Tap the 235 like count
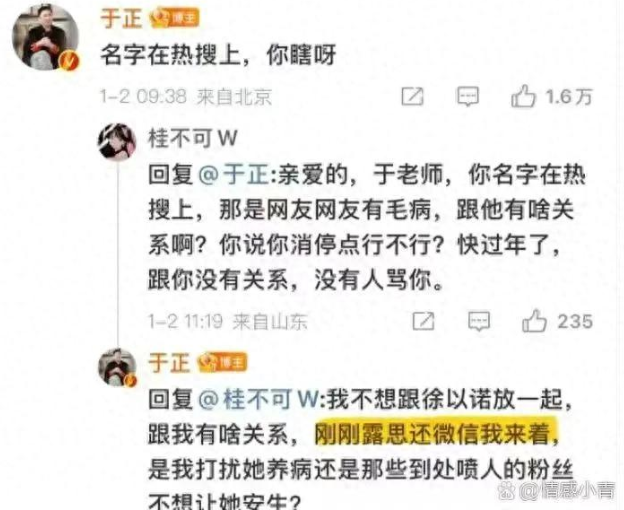 click(575, 321)
